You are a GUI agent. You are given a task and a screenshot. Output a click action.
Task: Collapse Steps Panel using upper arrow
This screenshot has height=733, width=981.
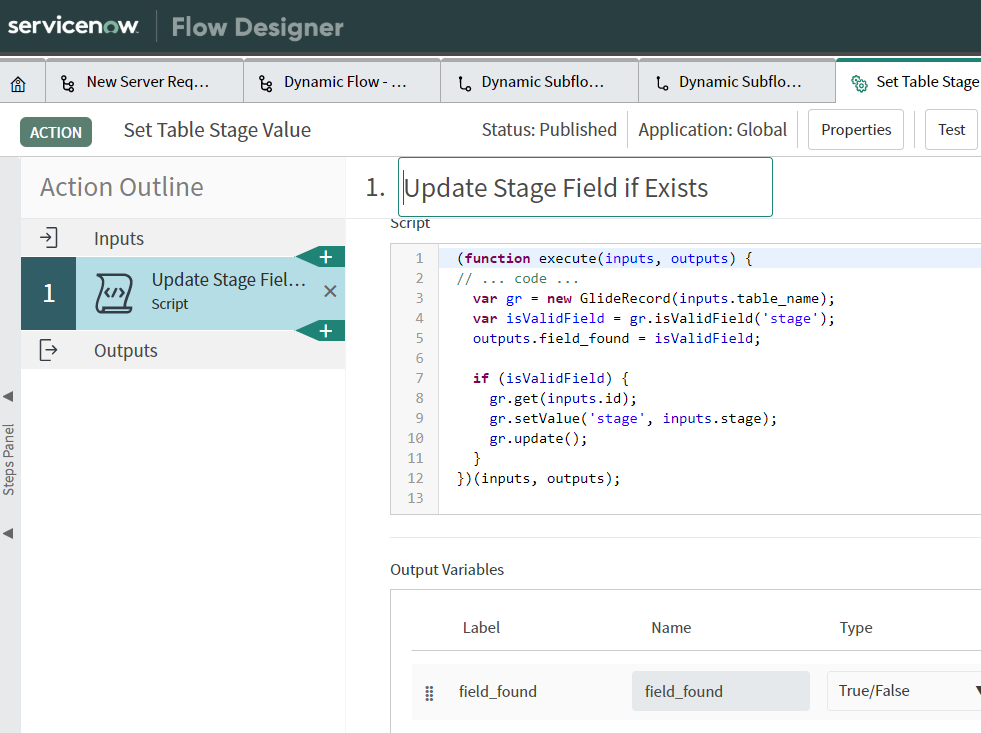tap(8, 397)
